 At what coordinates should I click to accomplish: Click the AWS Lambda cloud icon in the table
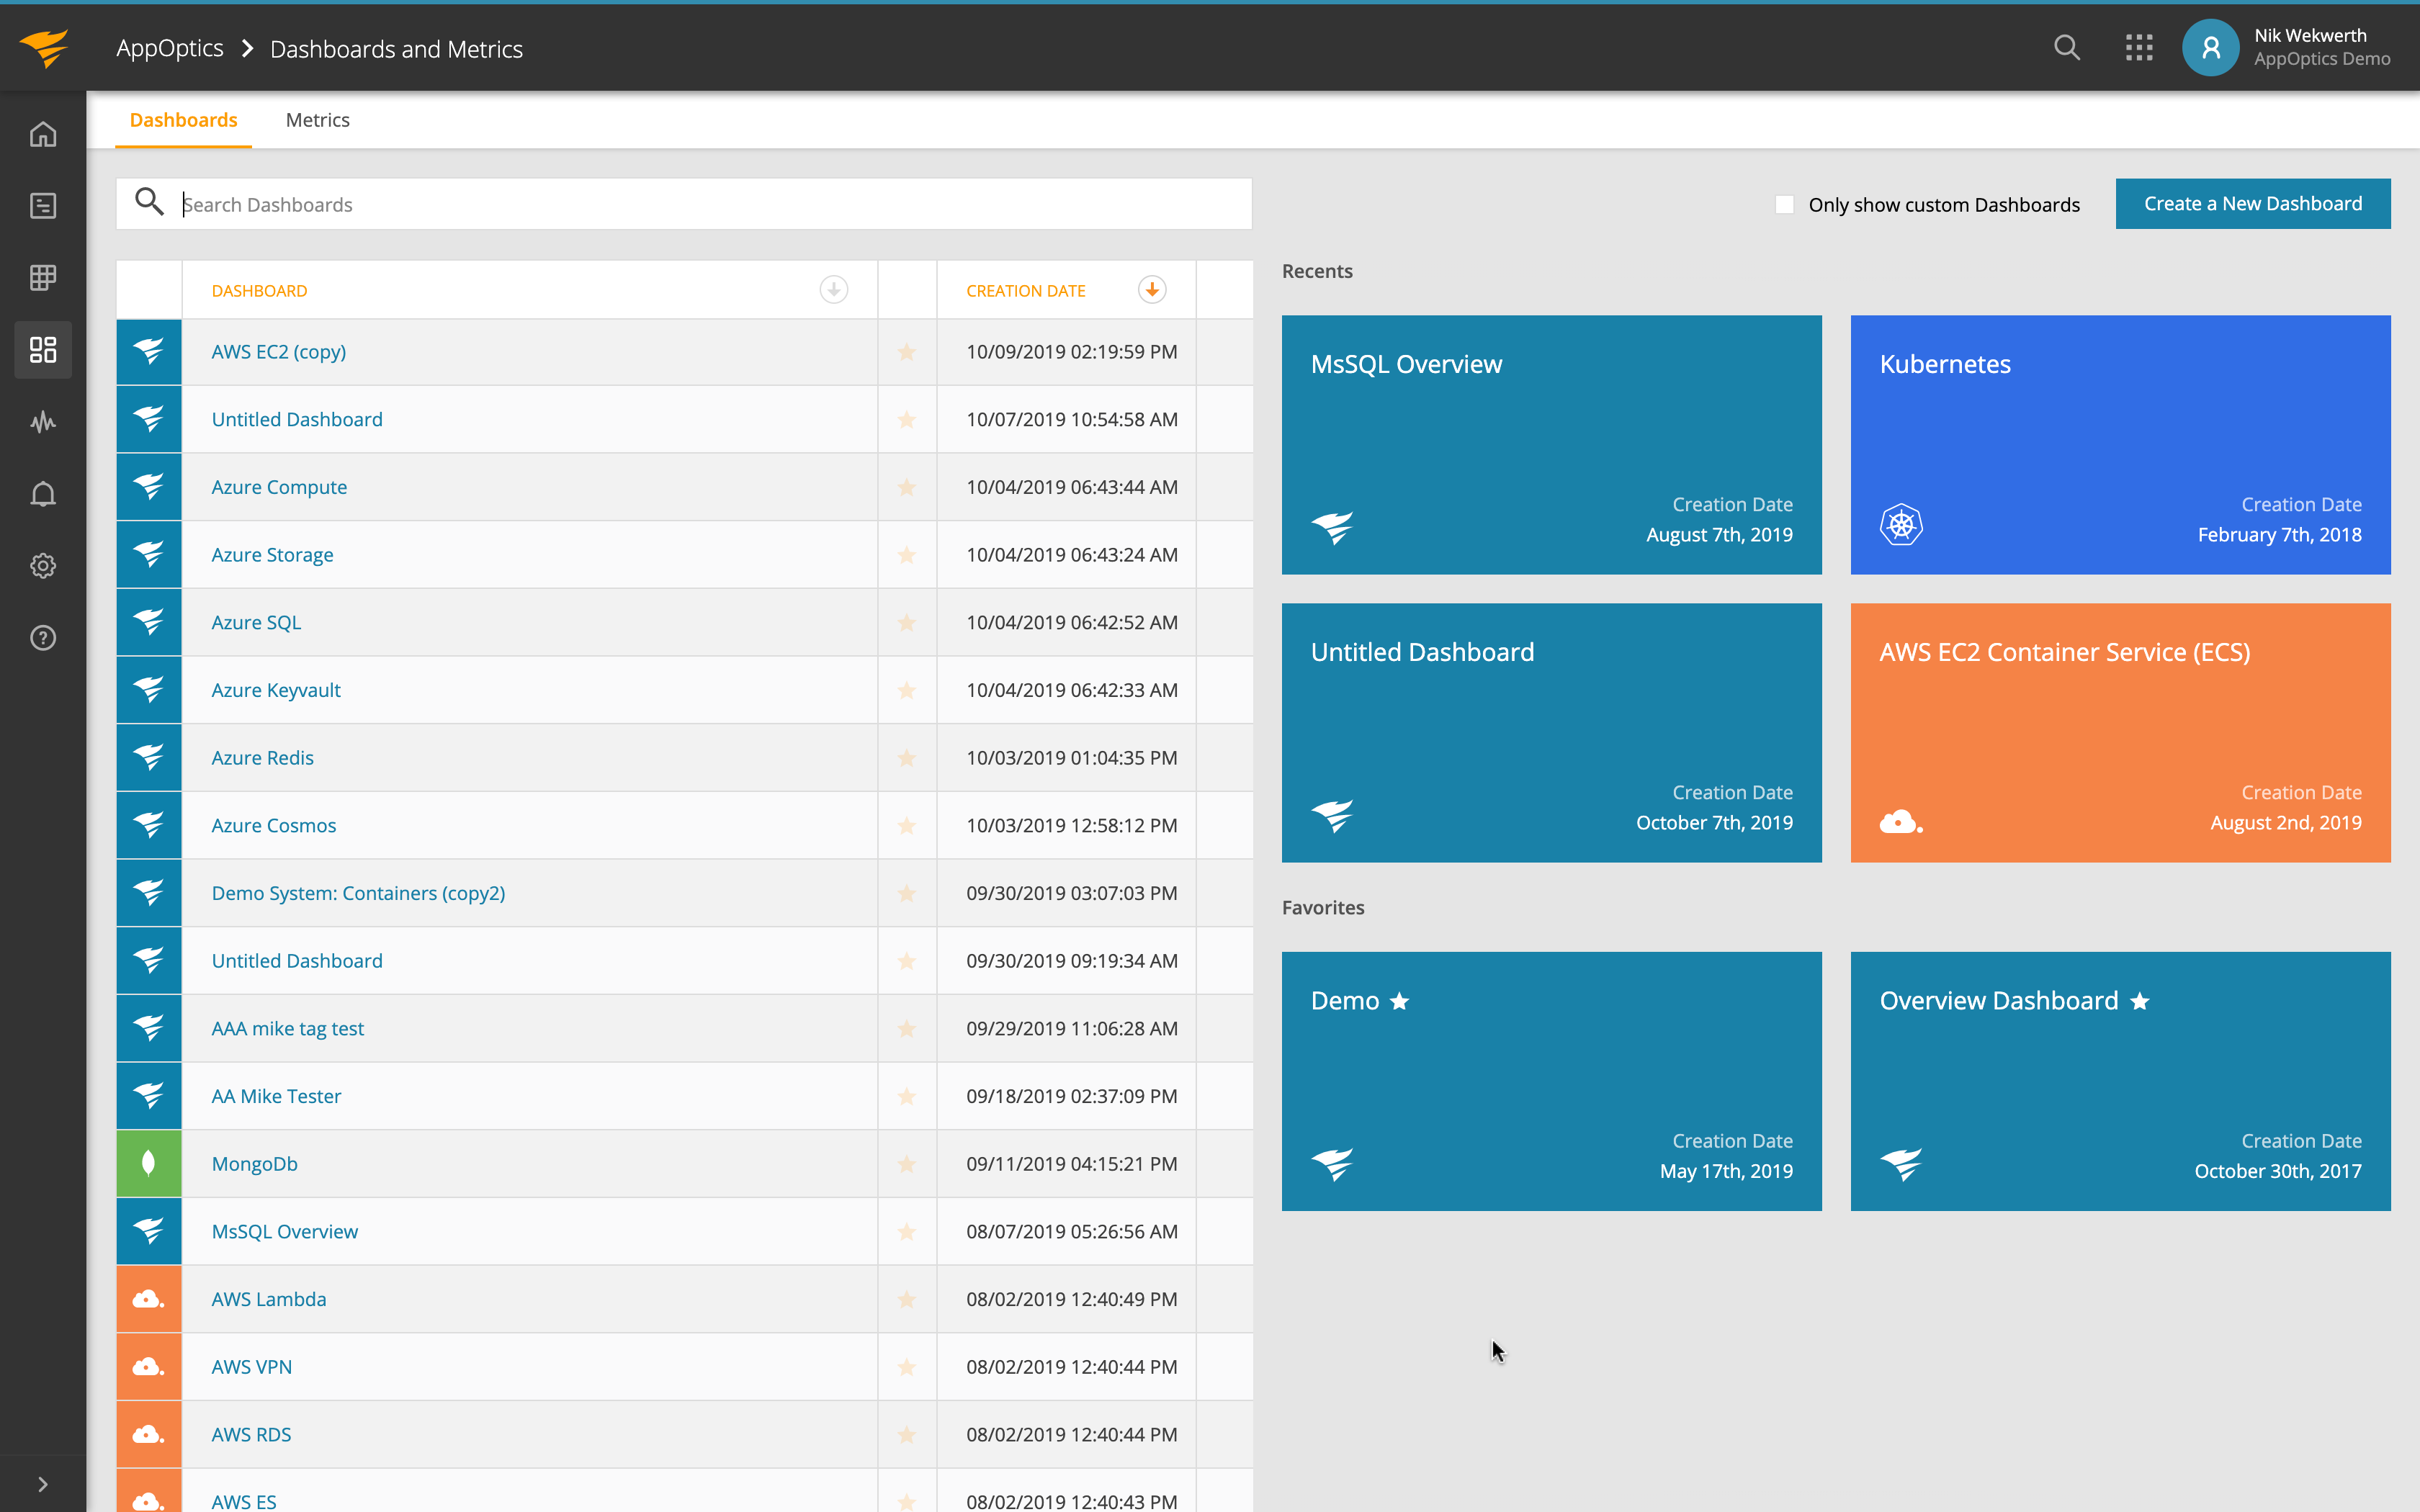(149, 1299)
